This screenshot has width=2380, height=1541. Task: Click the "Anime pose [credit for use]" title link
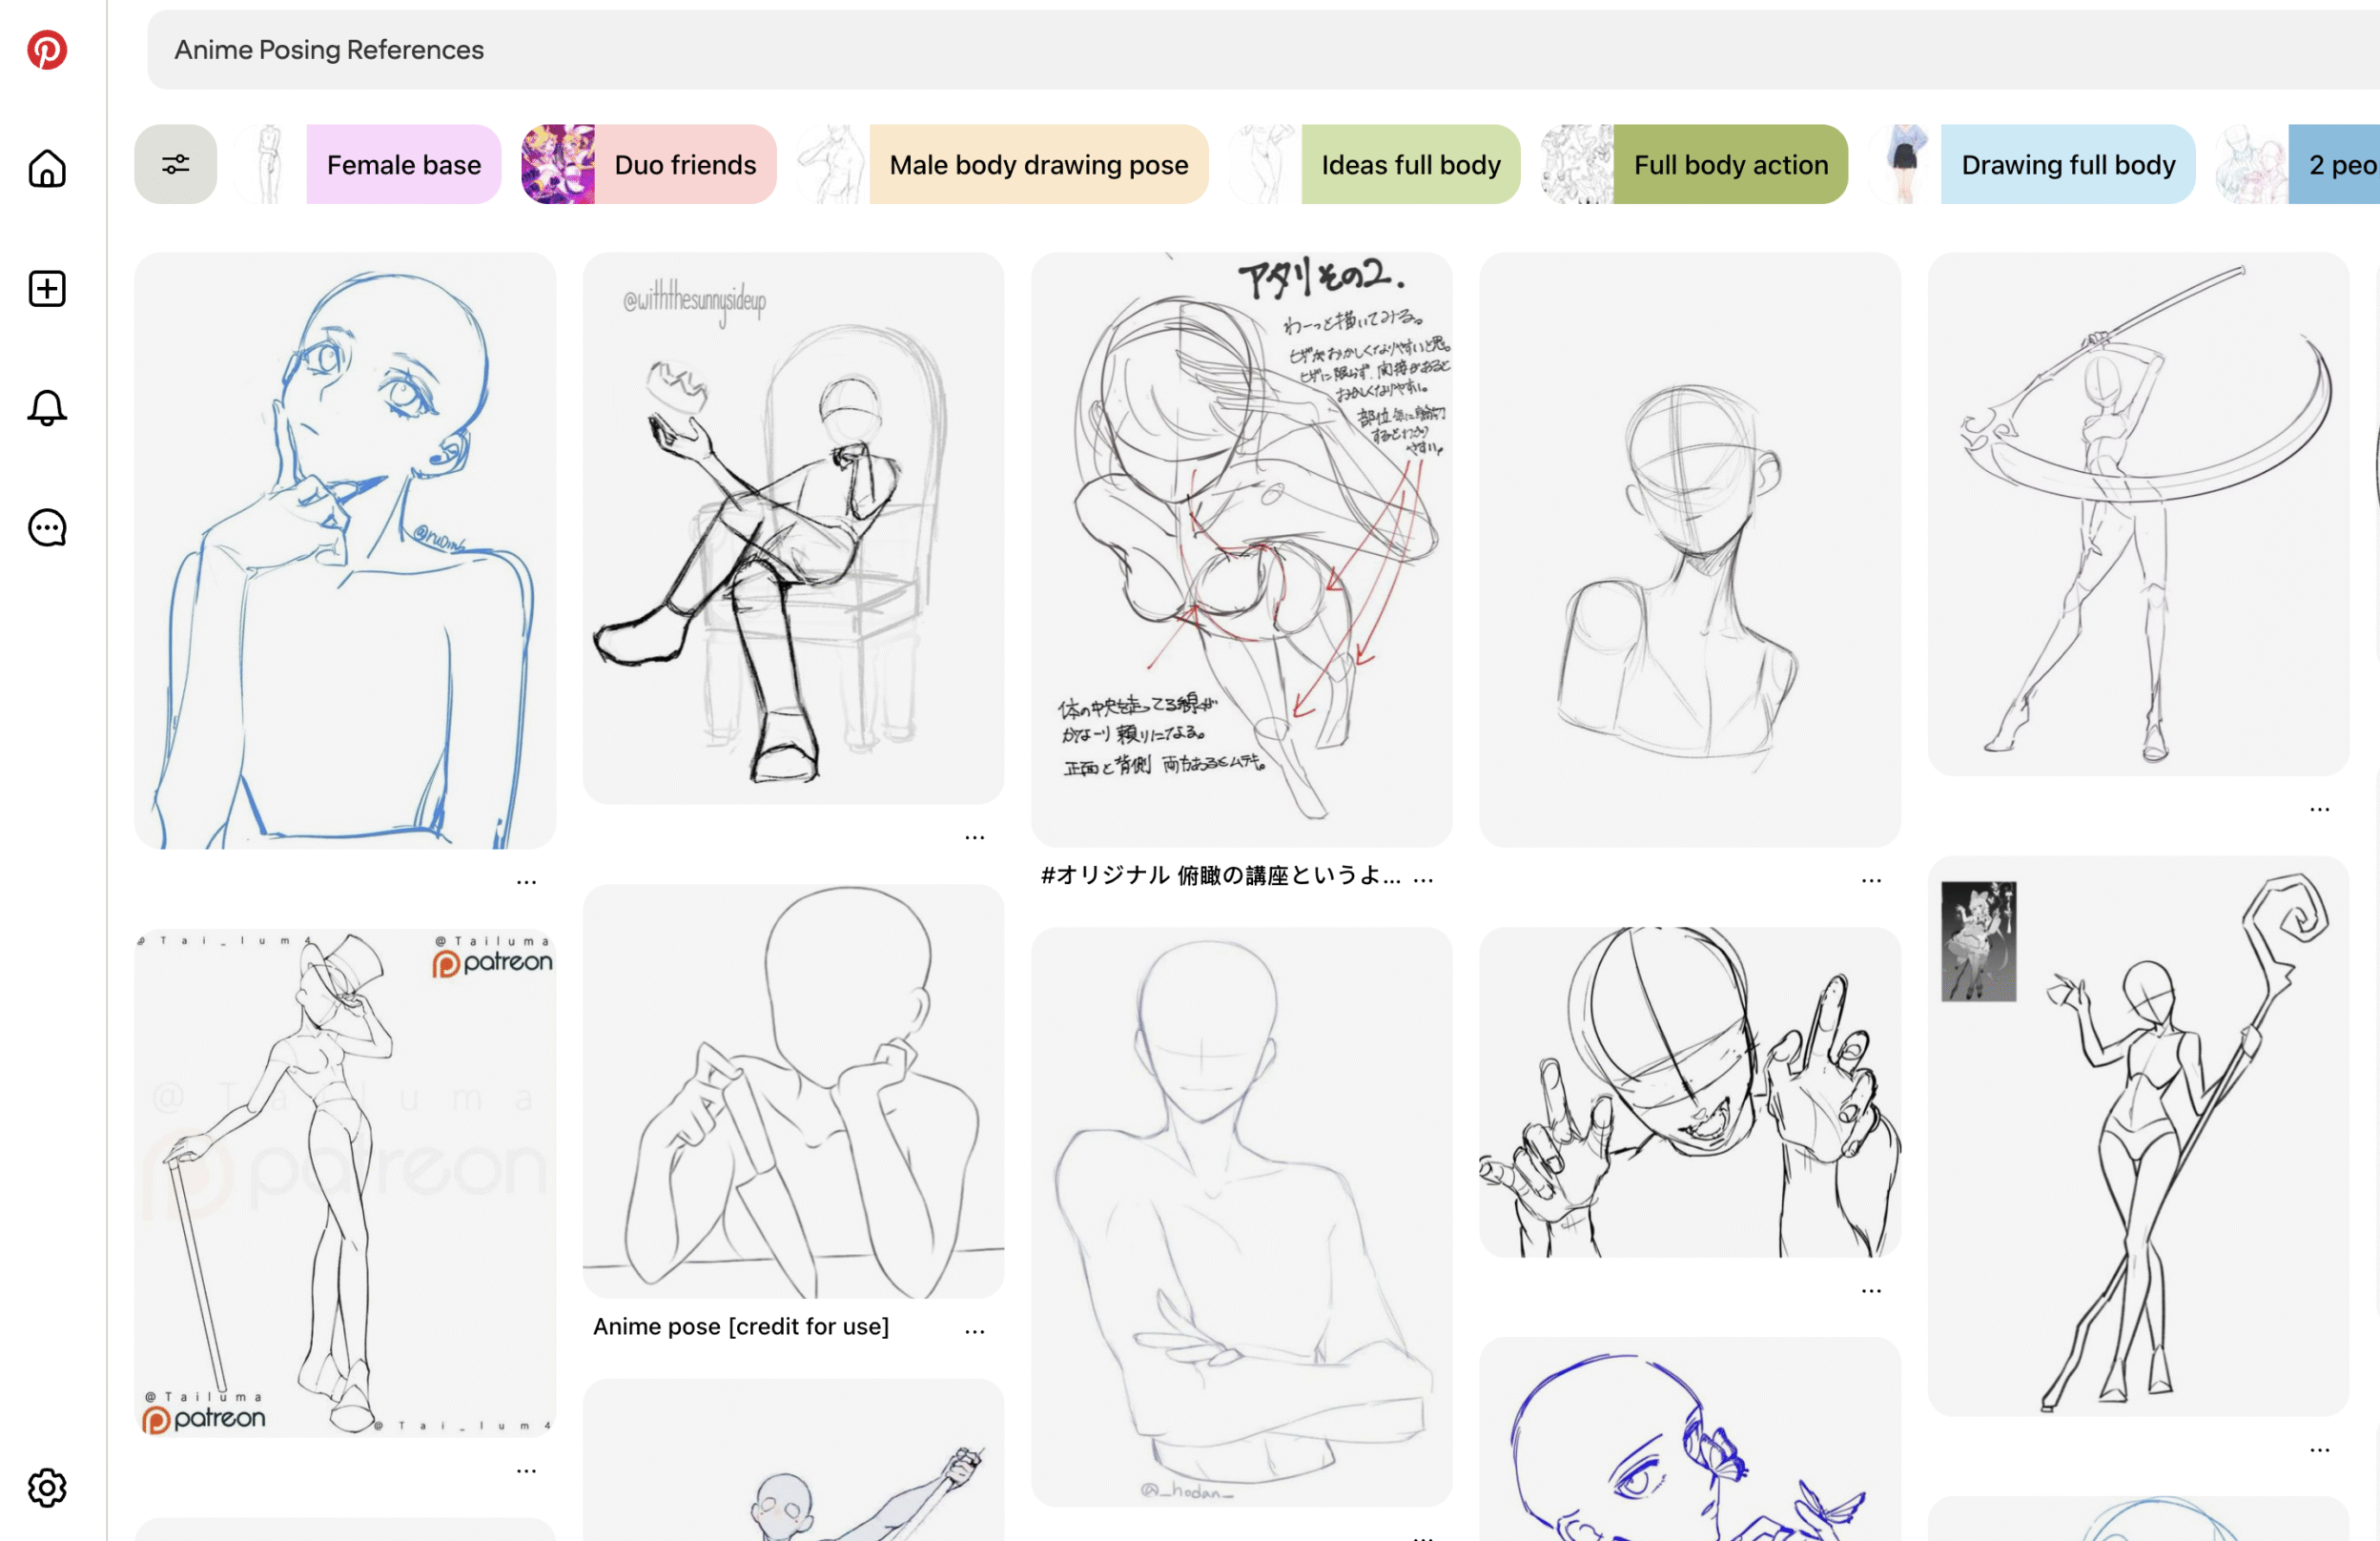(x=741, y=1326)
